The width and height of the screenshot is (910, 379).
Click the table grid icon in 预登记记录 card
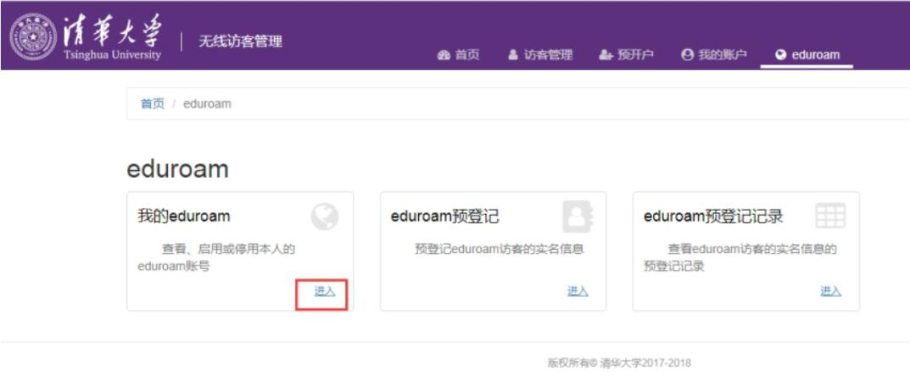point(830,216)
